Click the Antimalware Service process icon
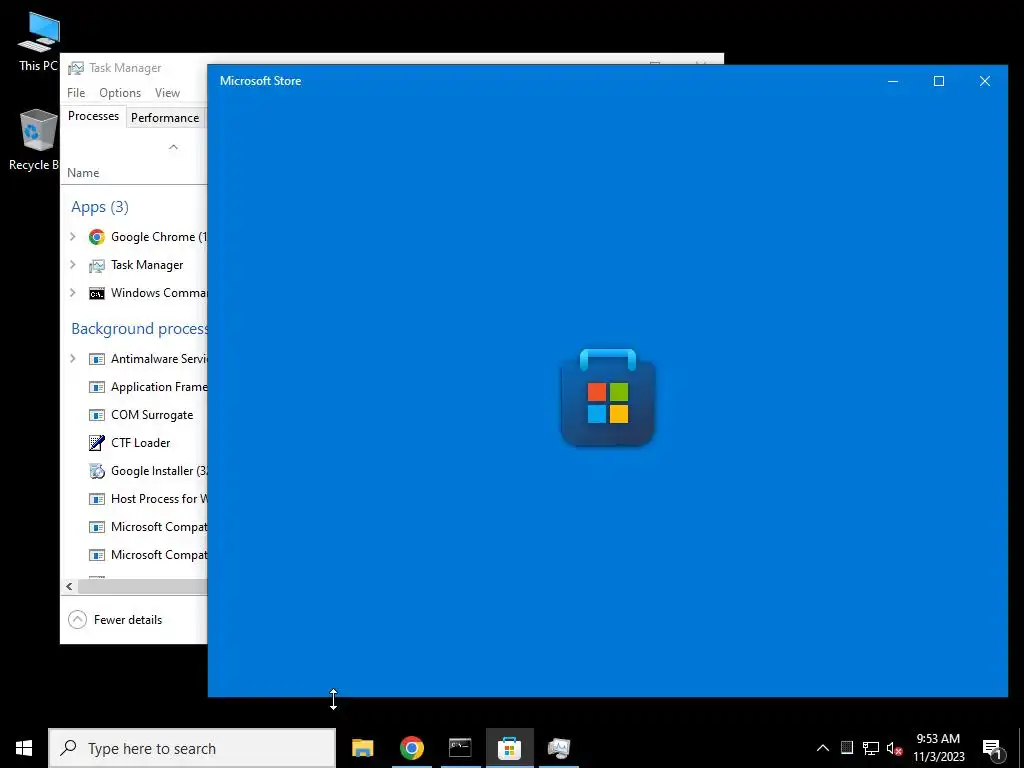The height and width of the screenshot is (768, 1024). pos(97,359)
